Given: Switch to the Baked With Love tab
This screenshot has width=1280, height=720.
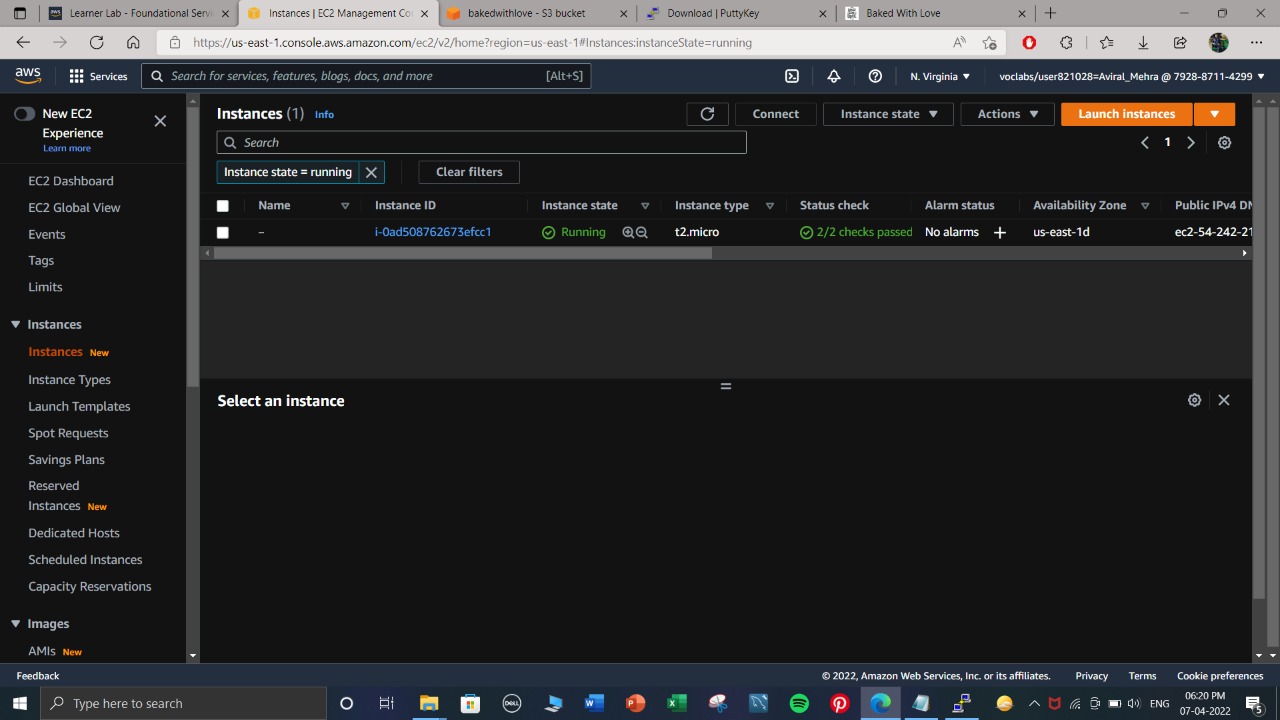Looking at the screenshot, I should pyautogui.click(x=935, y=13).
